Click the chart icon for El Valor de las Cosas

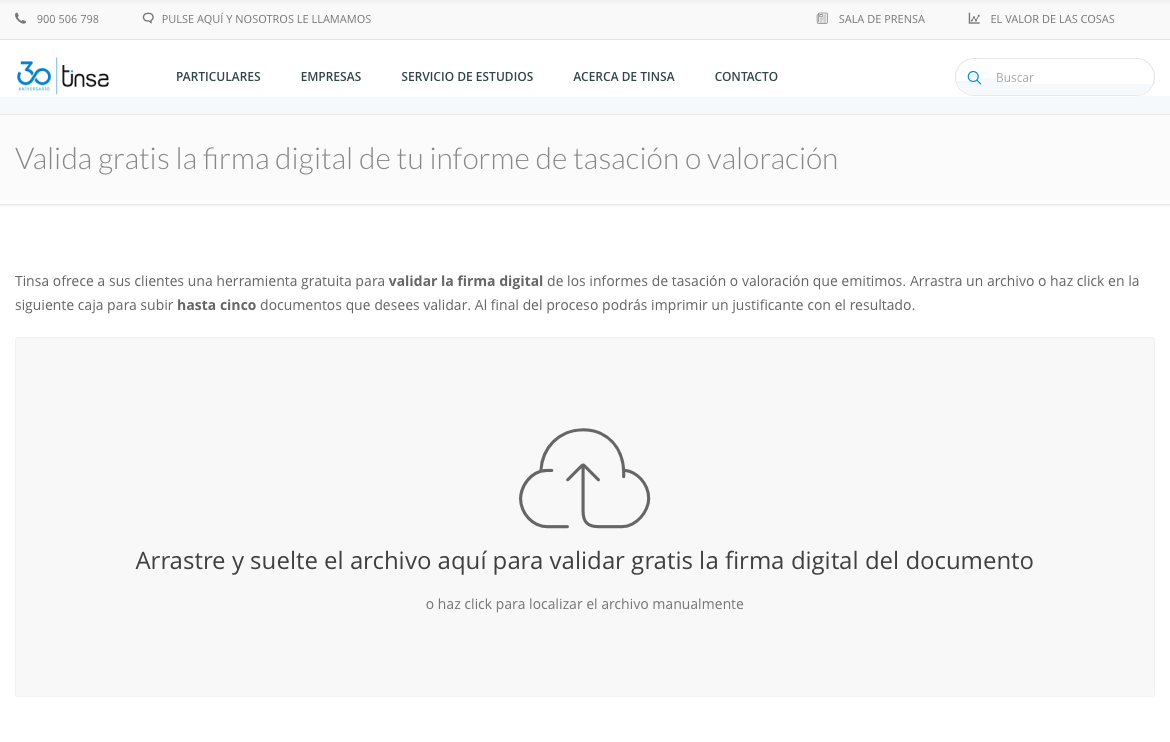tap(975, 19)
